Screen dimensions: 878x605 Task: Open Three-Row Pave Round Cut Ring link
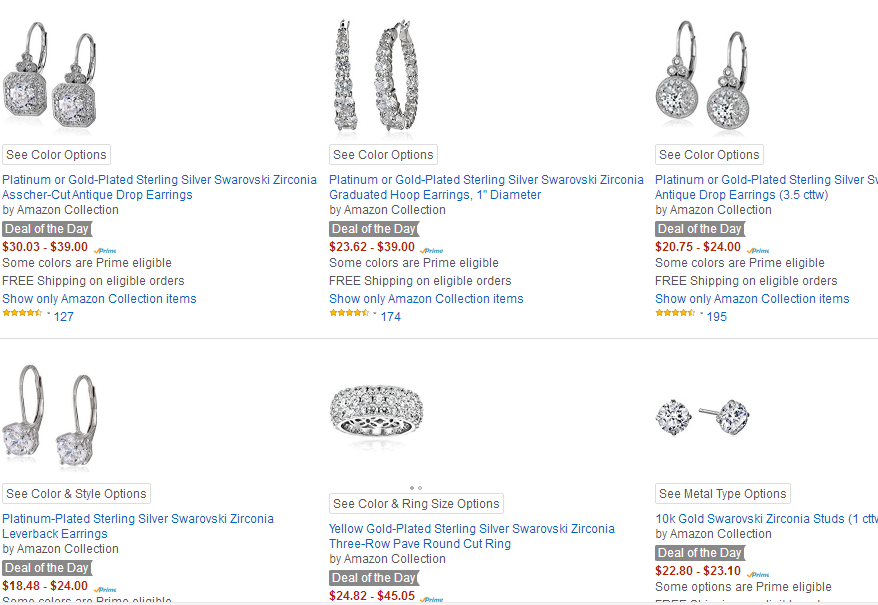point(420,544)
